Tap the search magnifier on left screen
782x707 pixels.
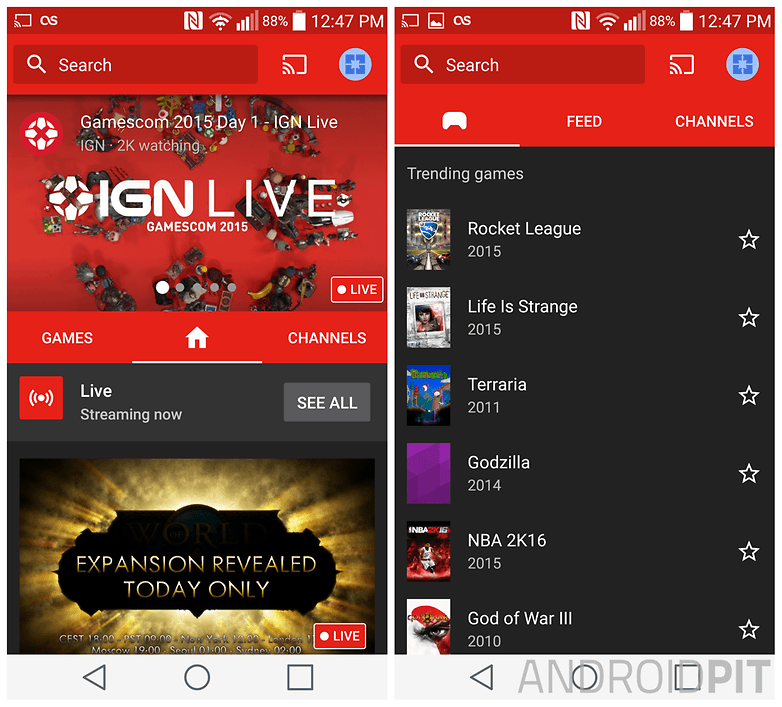36,64
